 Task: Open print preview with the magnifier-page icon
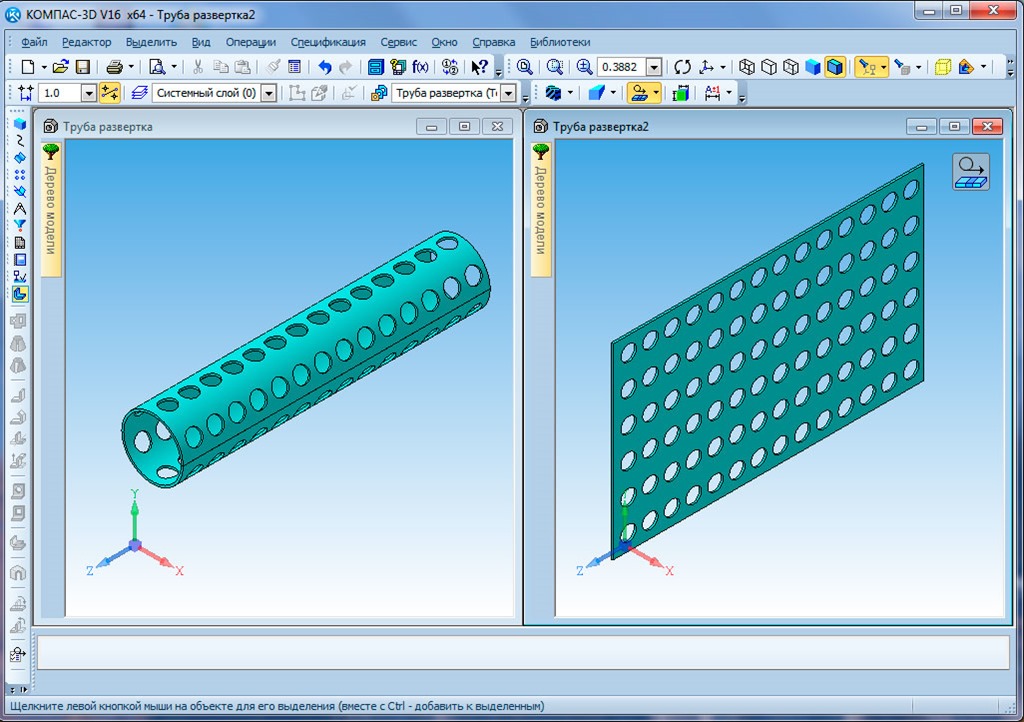coord(157,67)
